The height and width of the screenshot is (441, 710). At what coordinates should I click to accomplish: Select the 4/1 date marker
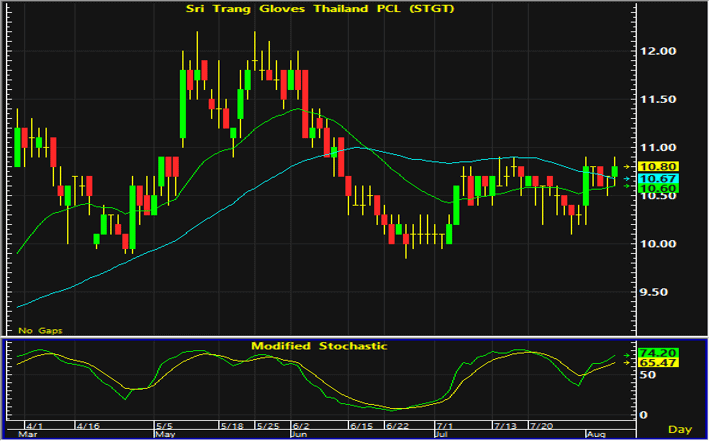(x=34, y=426)
